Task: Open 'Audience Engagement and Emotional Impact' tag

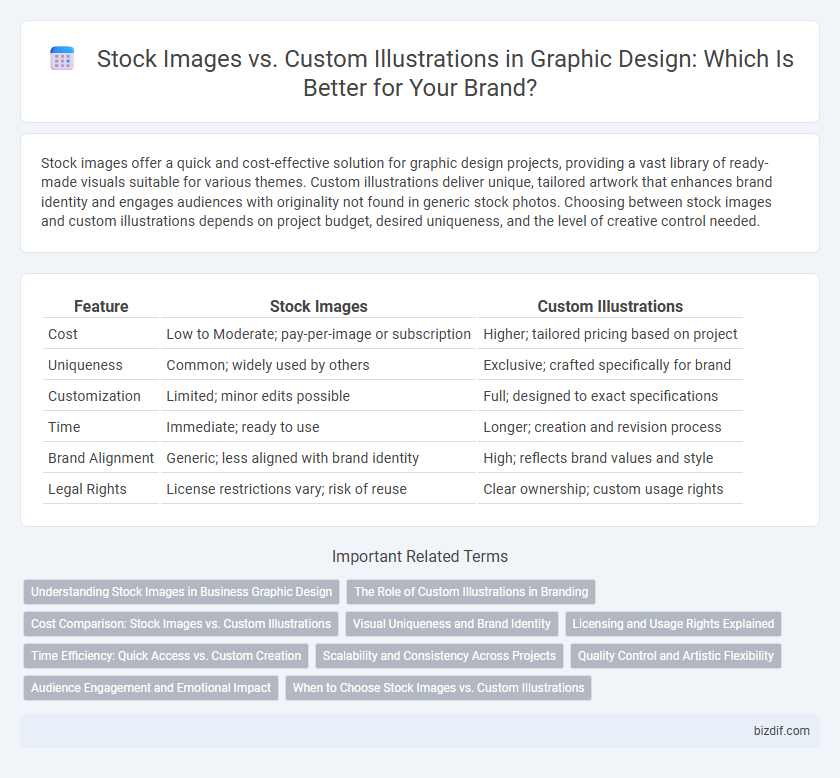Action: (151, 688)
